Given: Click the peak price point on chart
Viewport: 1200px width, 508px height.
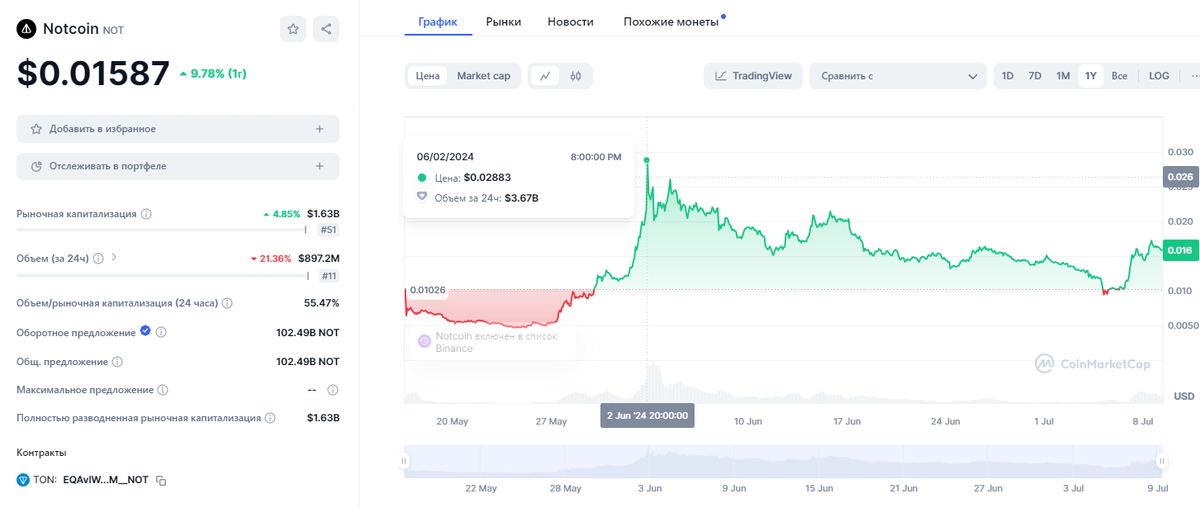Looking at the screenshot, I should tap(647, 160).
